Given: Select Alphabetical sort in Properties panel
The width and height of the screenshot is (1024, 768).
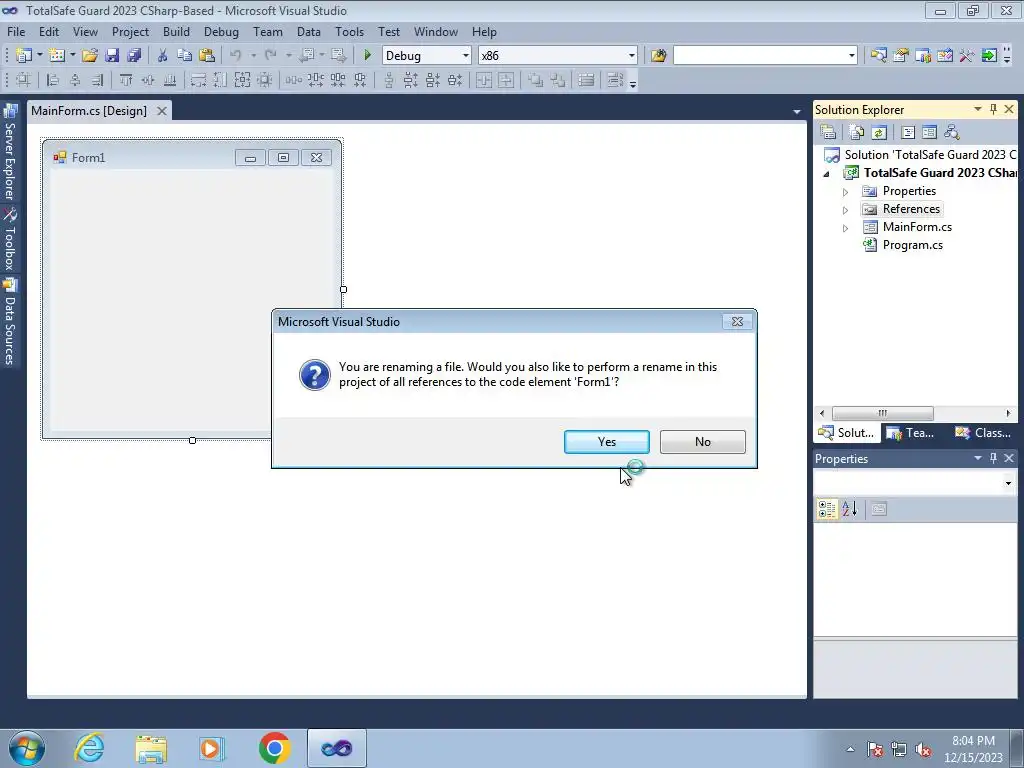Looking at the screenshot, I should 849,509.
